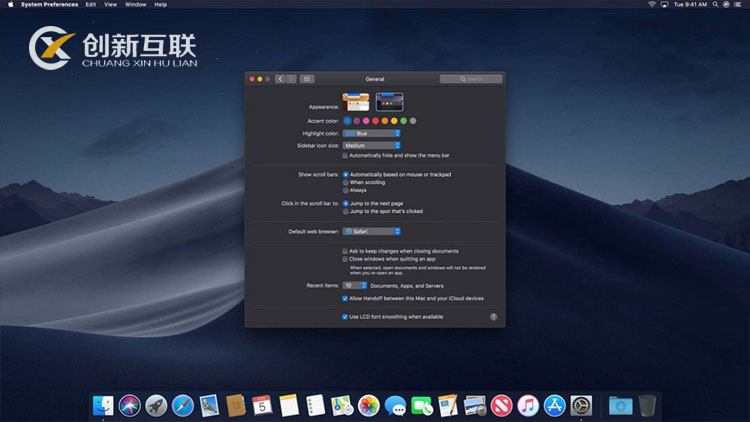
Task: Click the help question mark button
Action: [x=493, y=317]
